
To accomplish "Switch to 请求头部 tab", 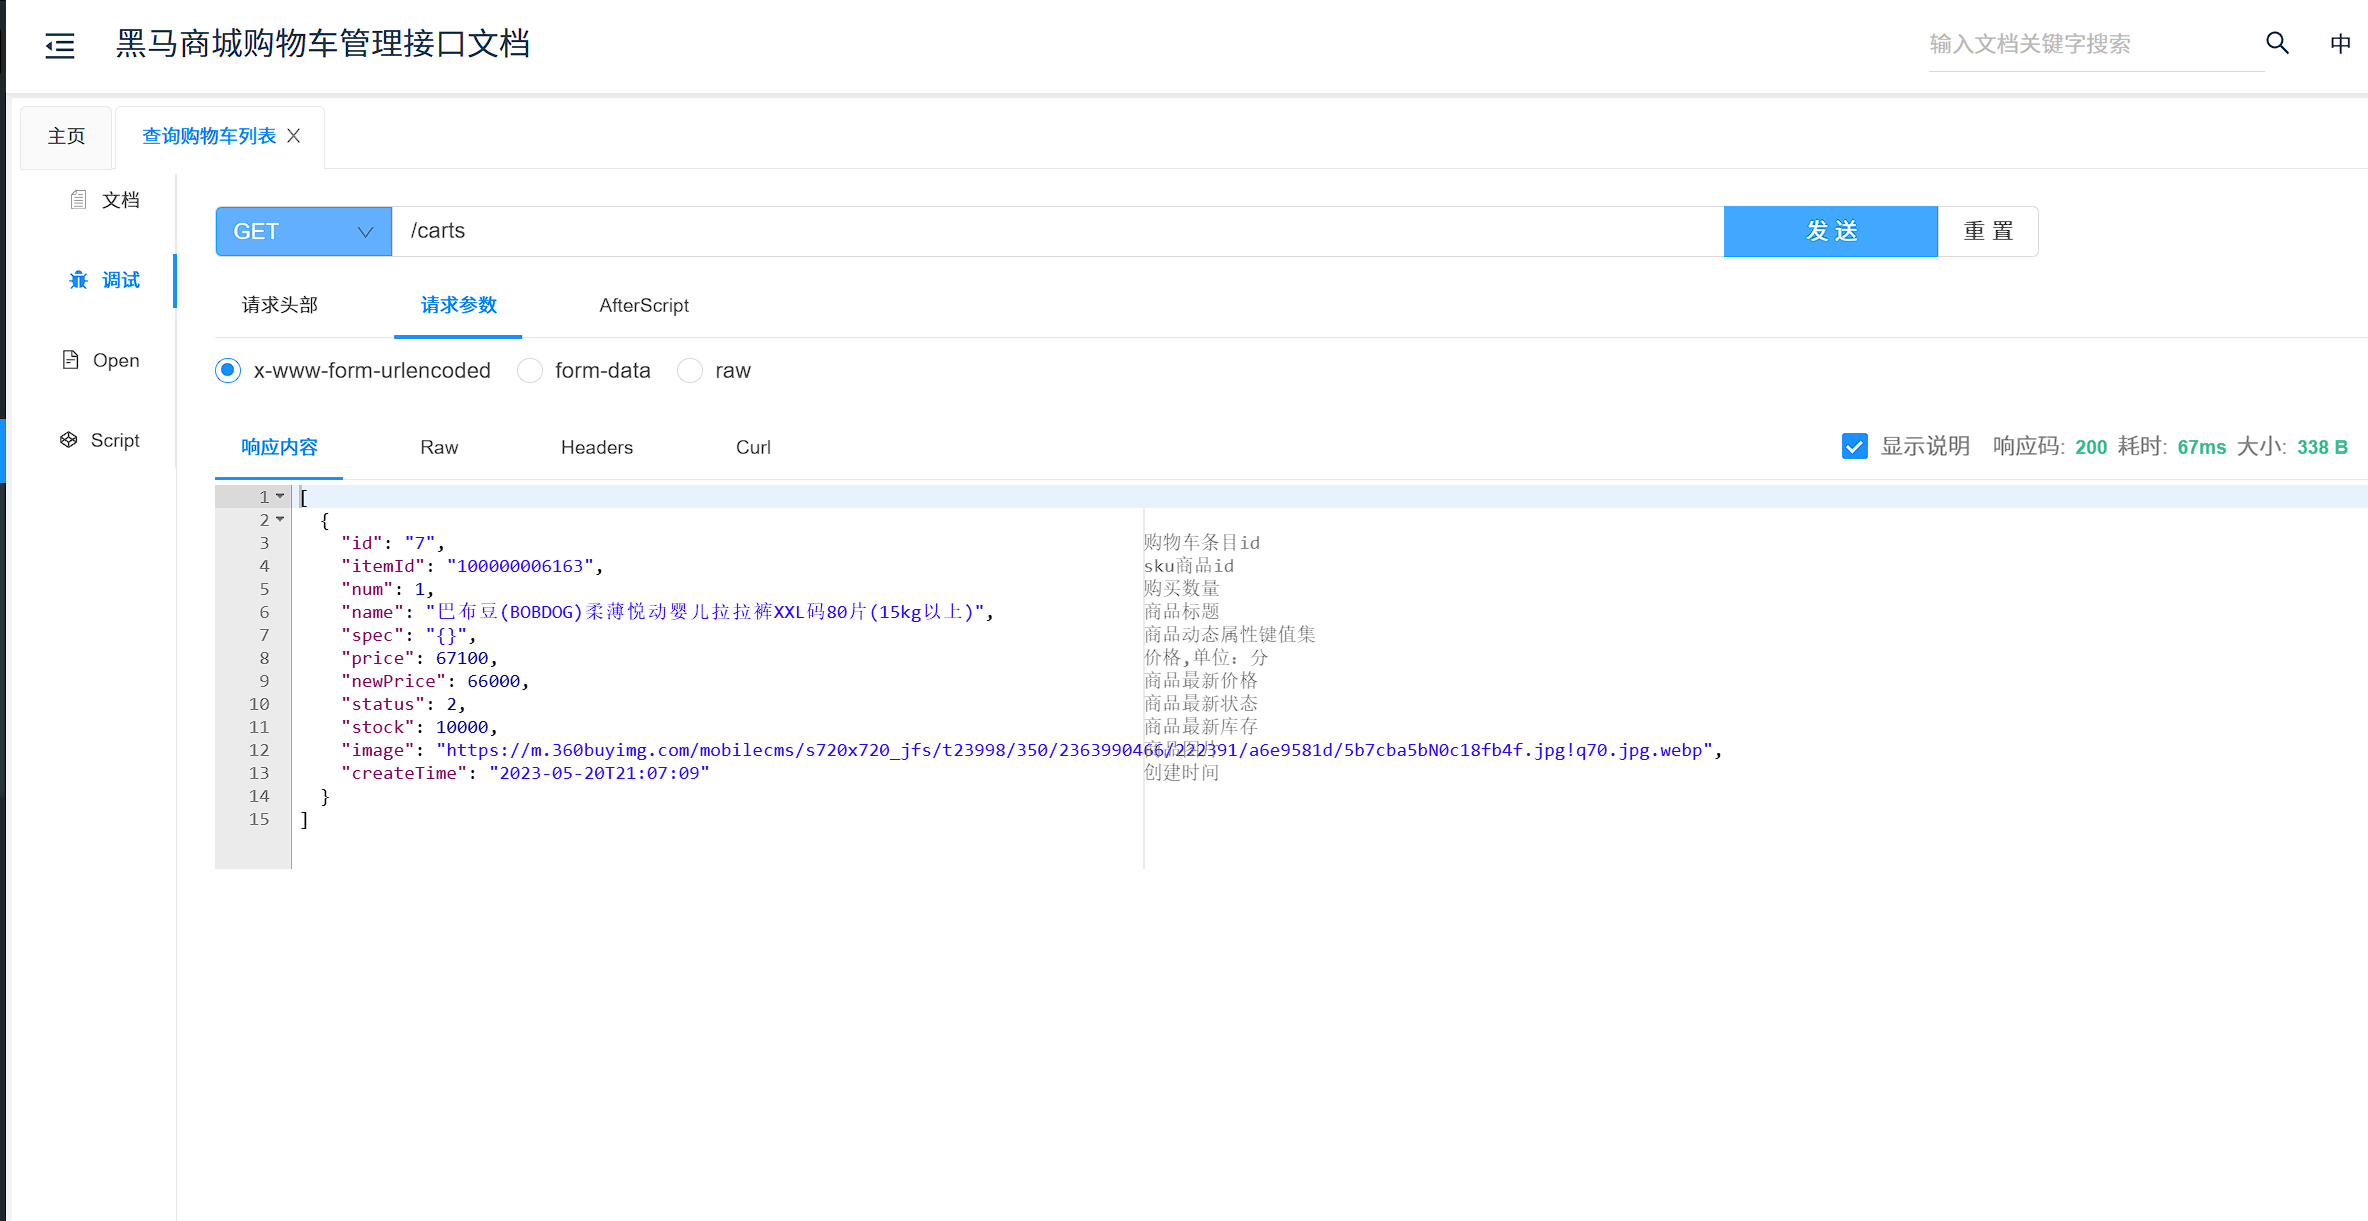I will [x=280, y=305].
